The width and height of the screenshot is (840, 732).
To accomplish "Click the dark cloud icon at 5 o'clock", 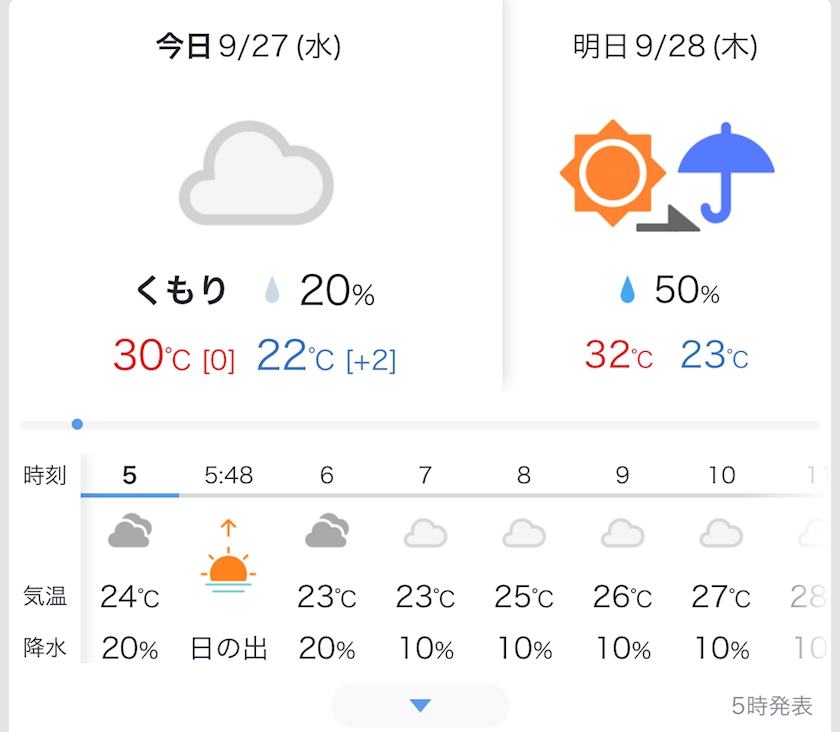I will tap(130, 531).
